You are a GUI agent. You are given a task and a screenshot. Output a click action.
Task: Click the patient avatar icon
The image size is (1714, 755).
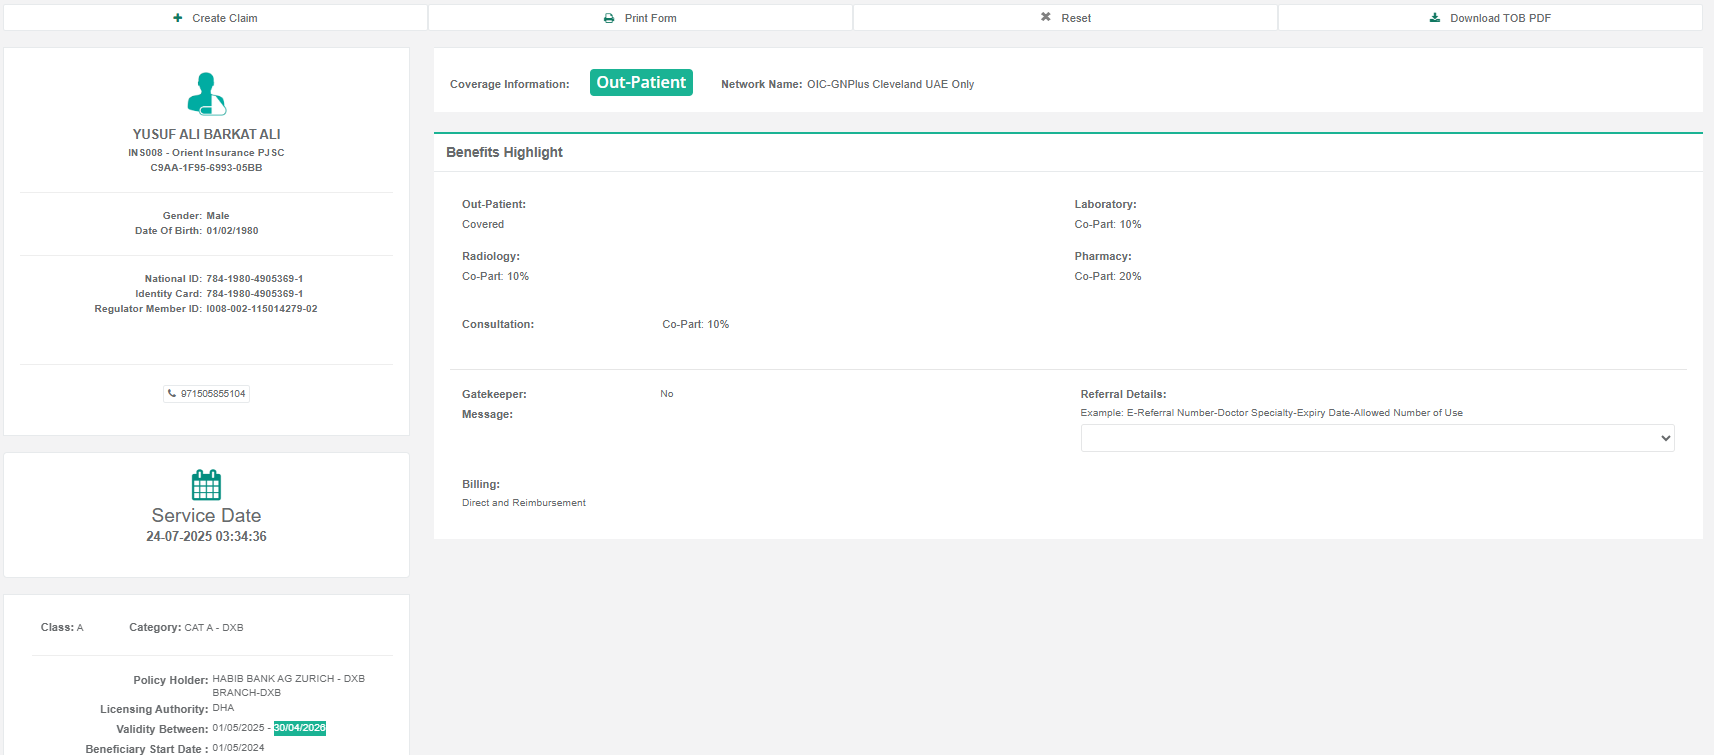click(206, 94)
